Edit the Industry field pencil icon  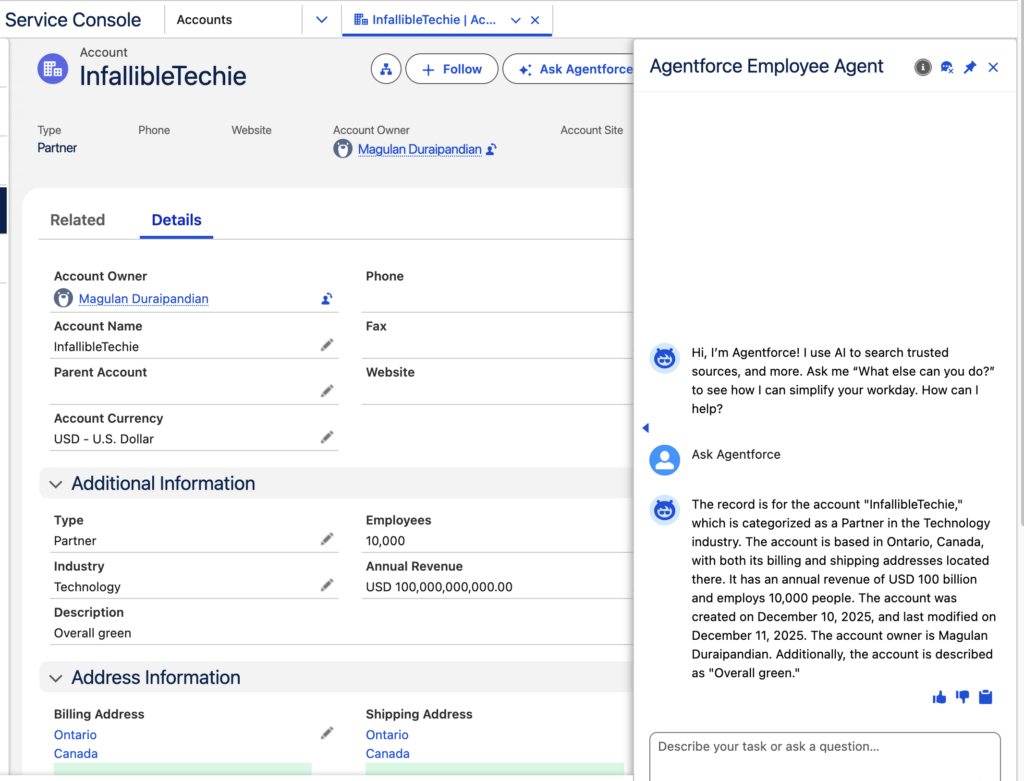tap(327, 585)
